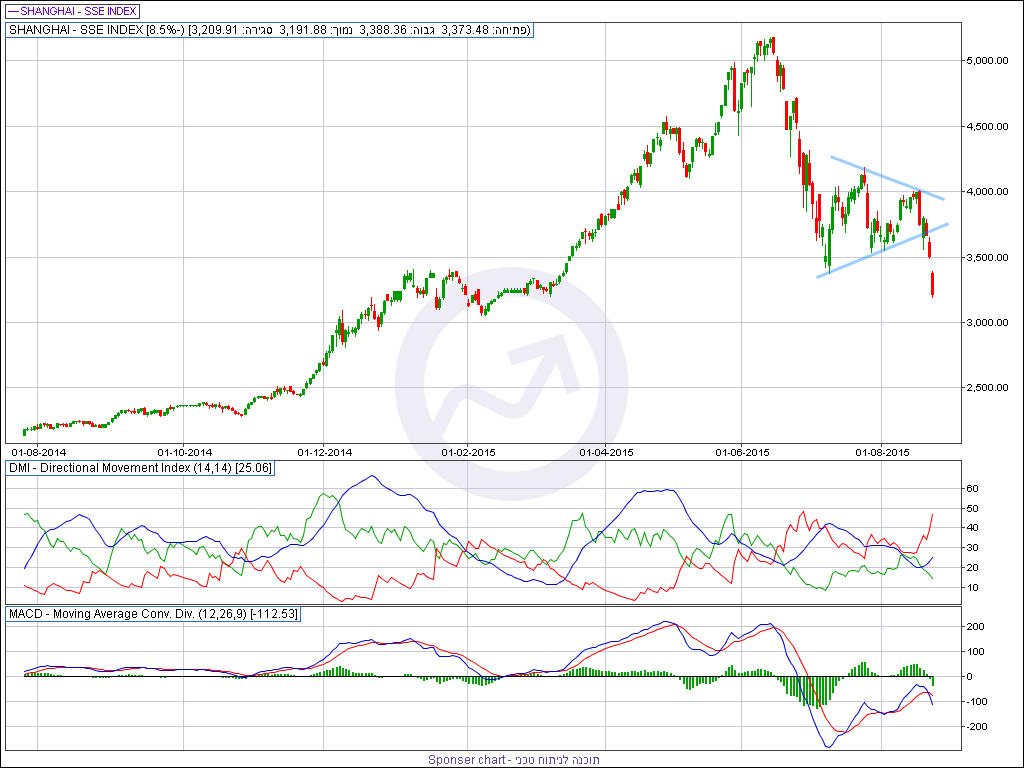Click the DMI axis value 40
1024x768 pixels.
click(972, 528)
